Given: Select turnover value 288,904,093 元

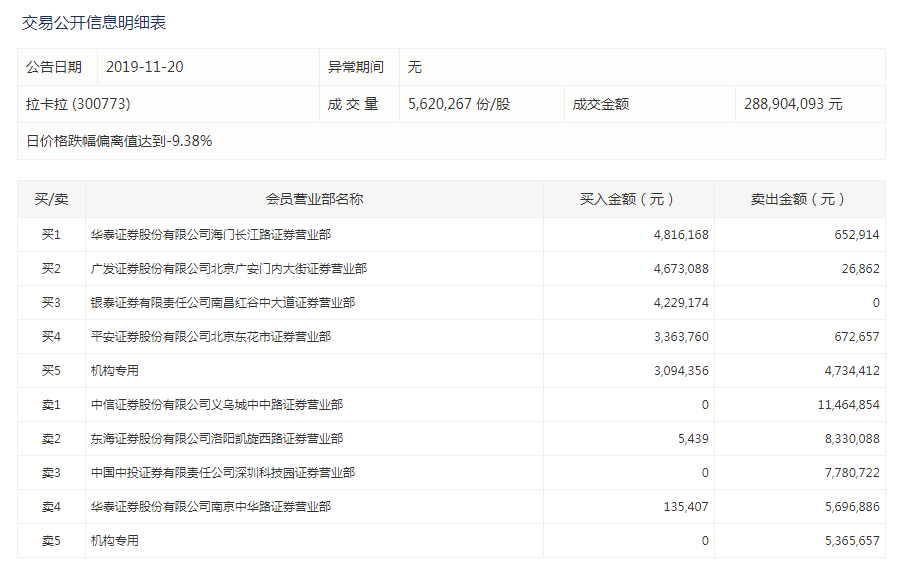Looking at the screenshot, I should click(793, 104).
